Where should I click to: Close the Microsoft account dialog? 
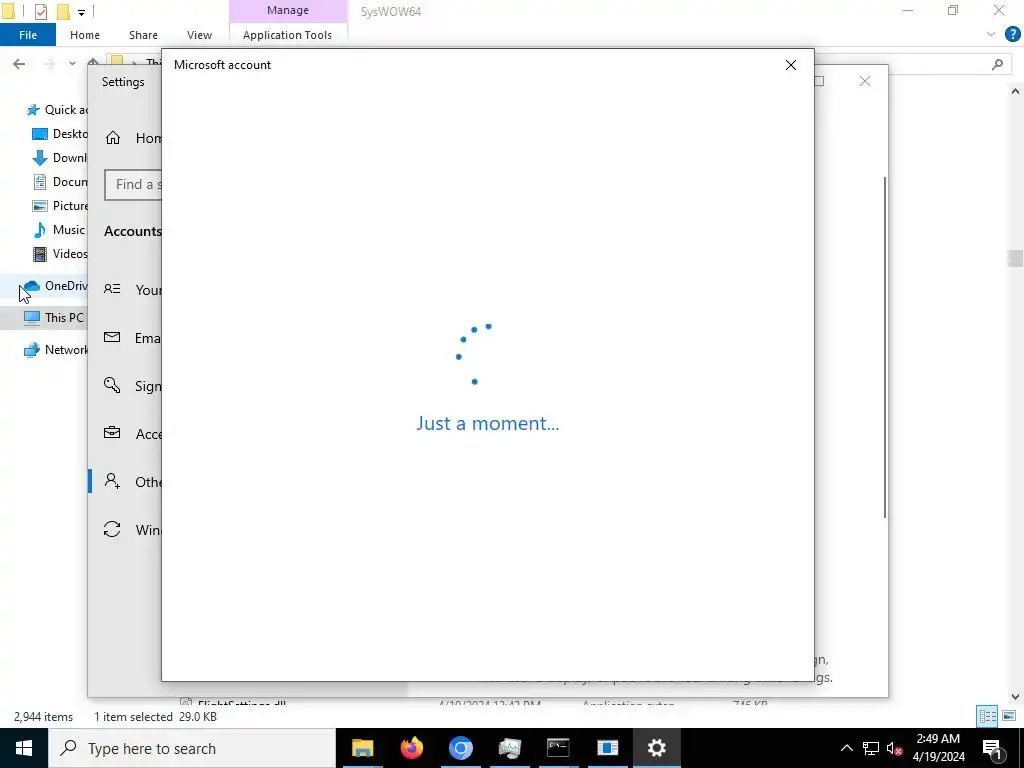[x=790, y=65]
